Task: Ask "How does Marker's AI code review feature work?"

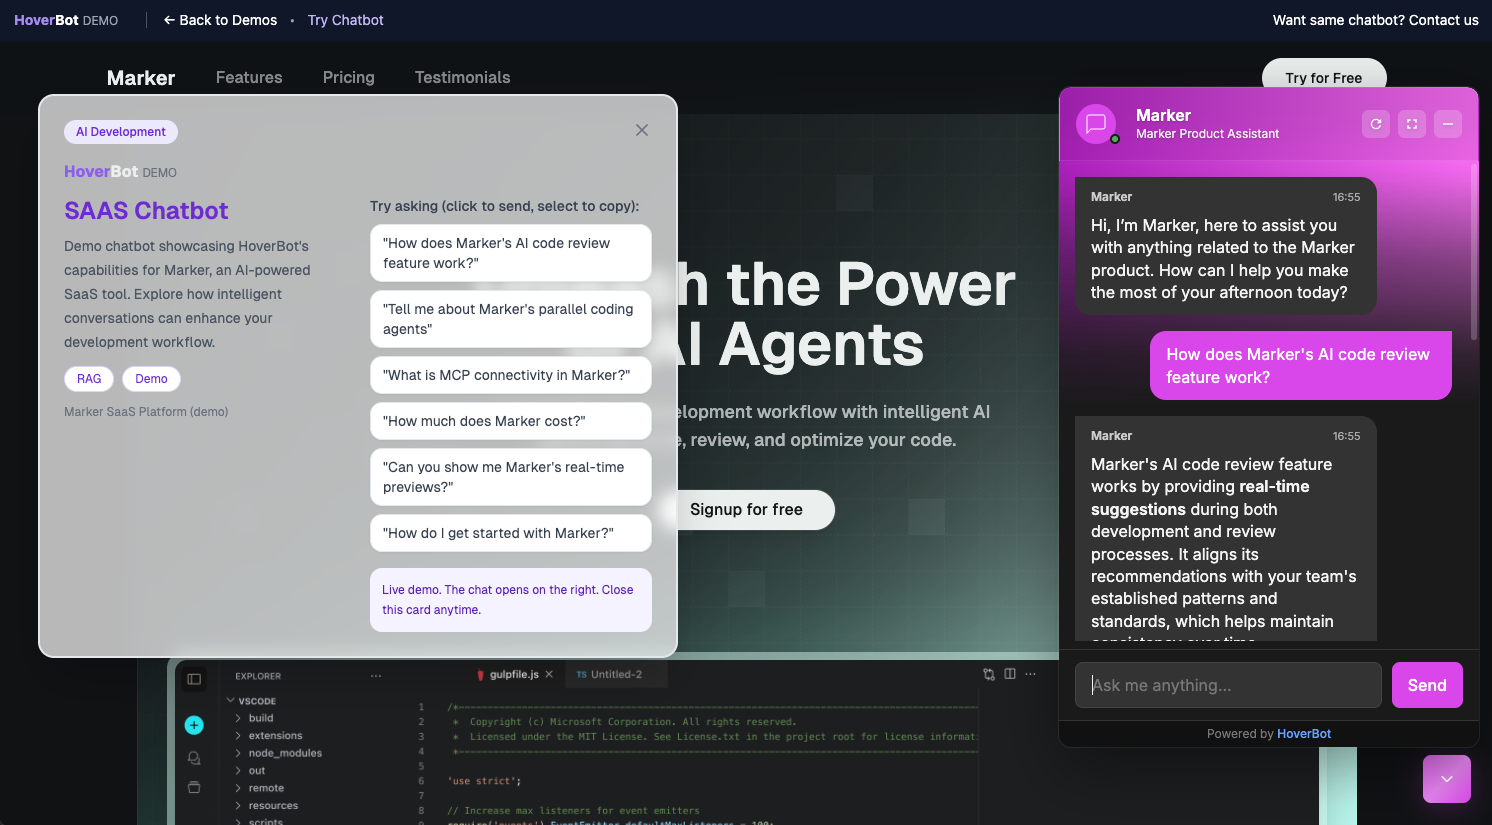Action: (511, 253)
